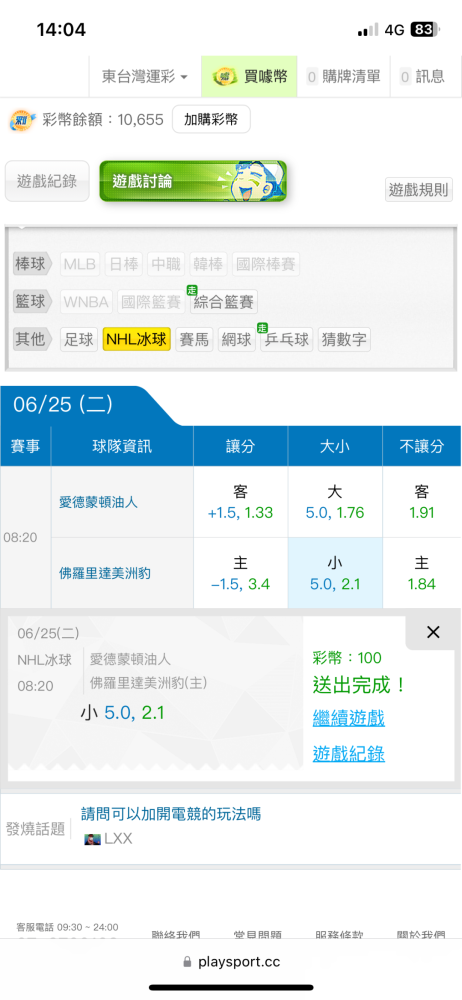Image resolution: width=462 pixels, height=1000 pixels.
Task: Click 繼續遊戲 link
Action: [348, 718]
